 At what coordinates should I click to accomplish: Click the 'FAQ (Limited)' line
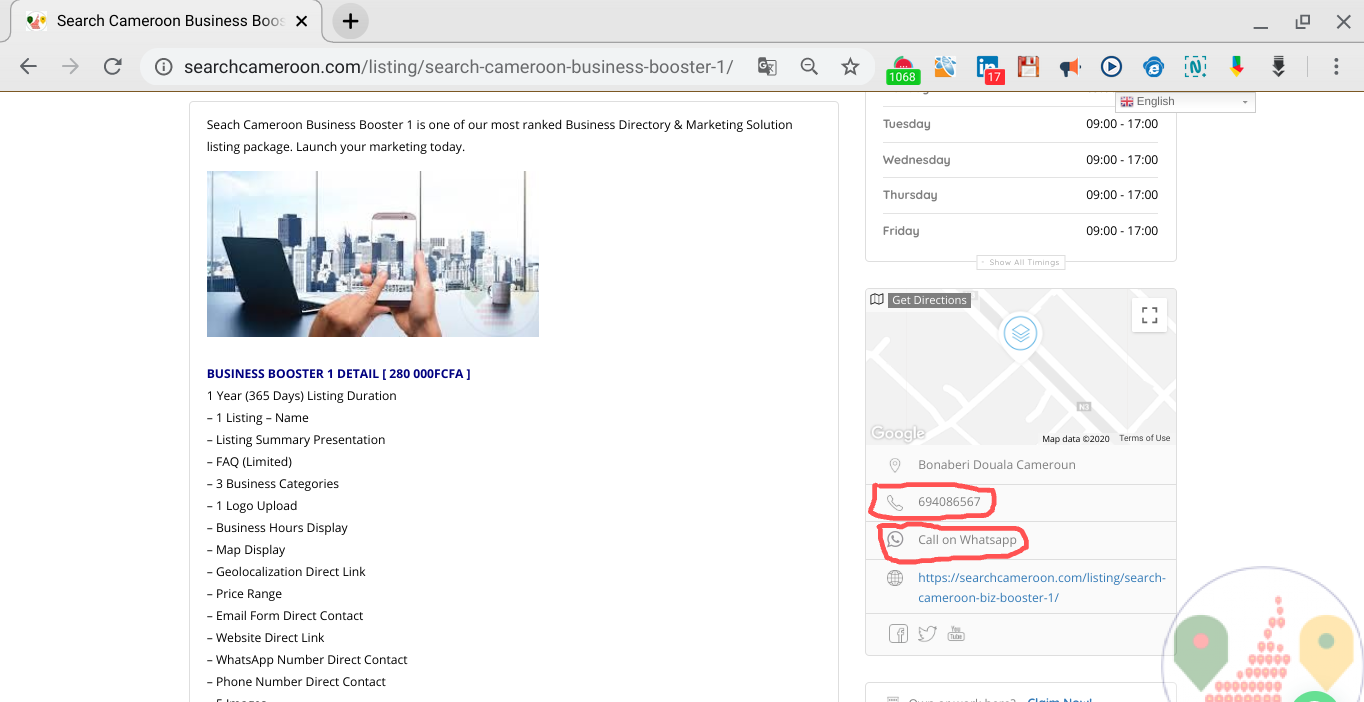tap(249, 462)
